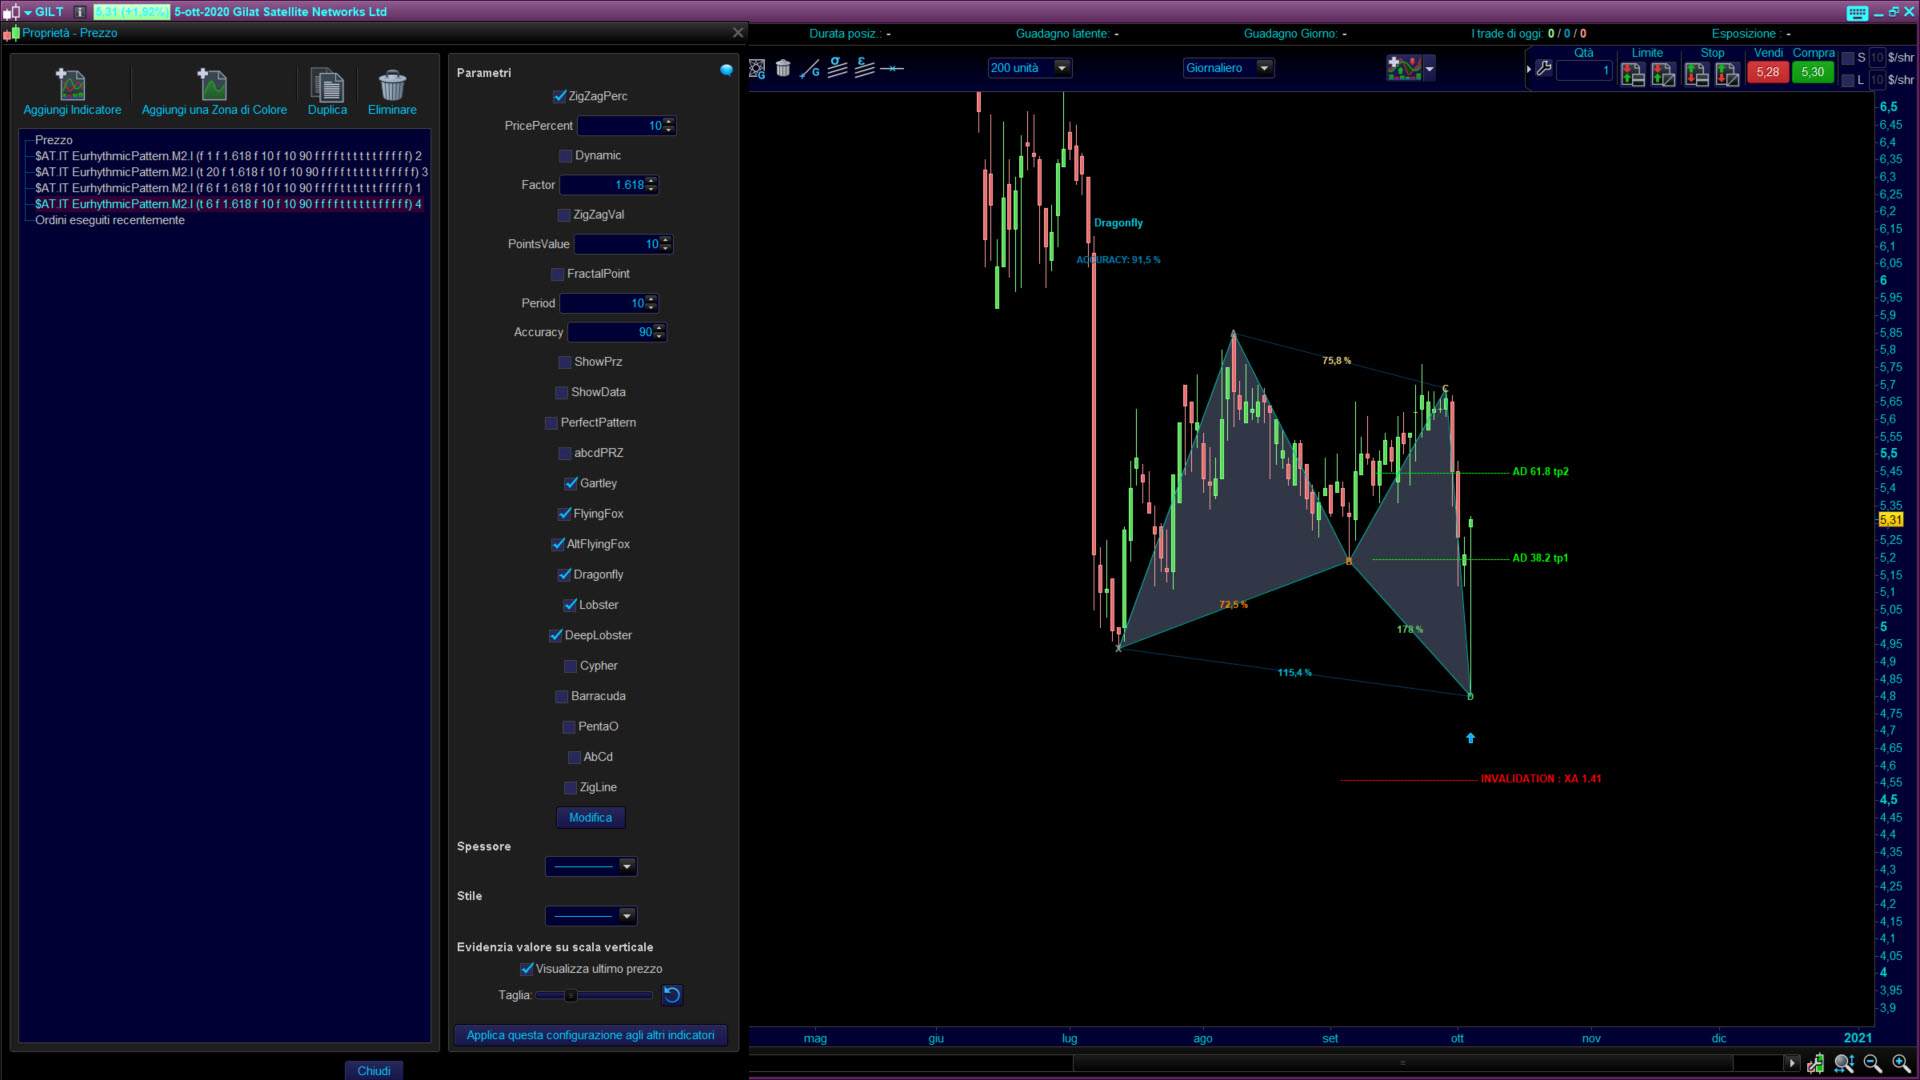
Task: Open the Giornaliero timeframe dropdown
Action: (x=1264, y=68)
